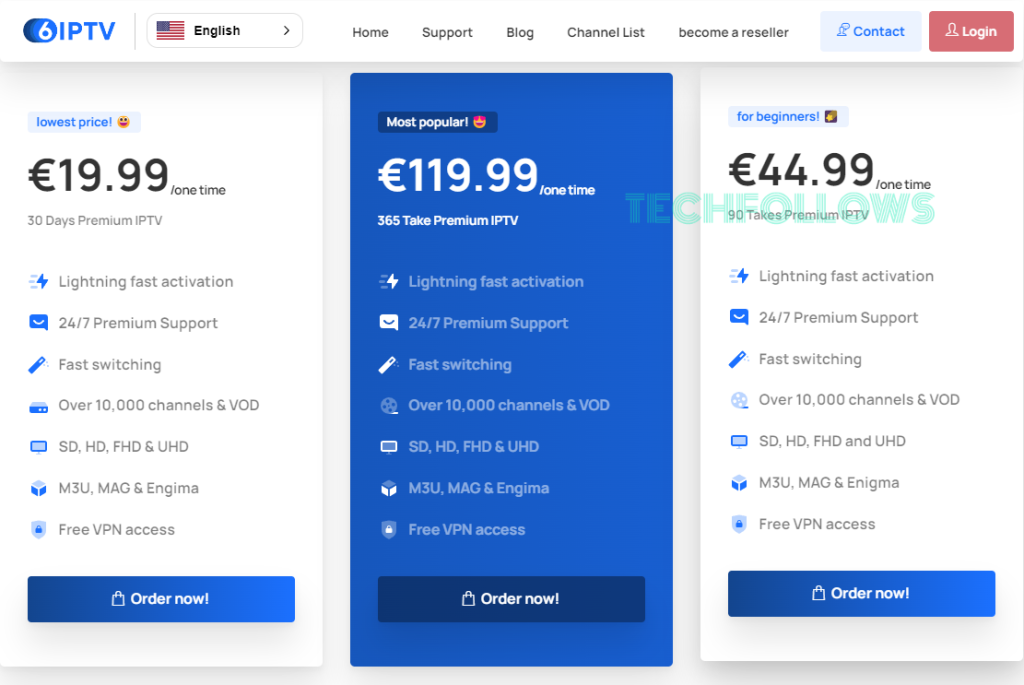Go to the Home page
This screenshot has height=685, width=1024.
coord(370,32)
